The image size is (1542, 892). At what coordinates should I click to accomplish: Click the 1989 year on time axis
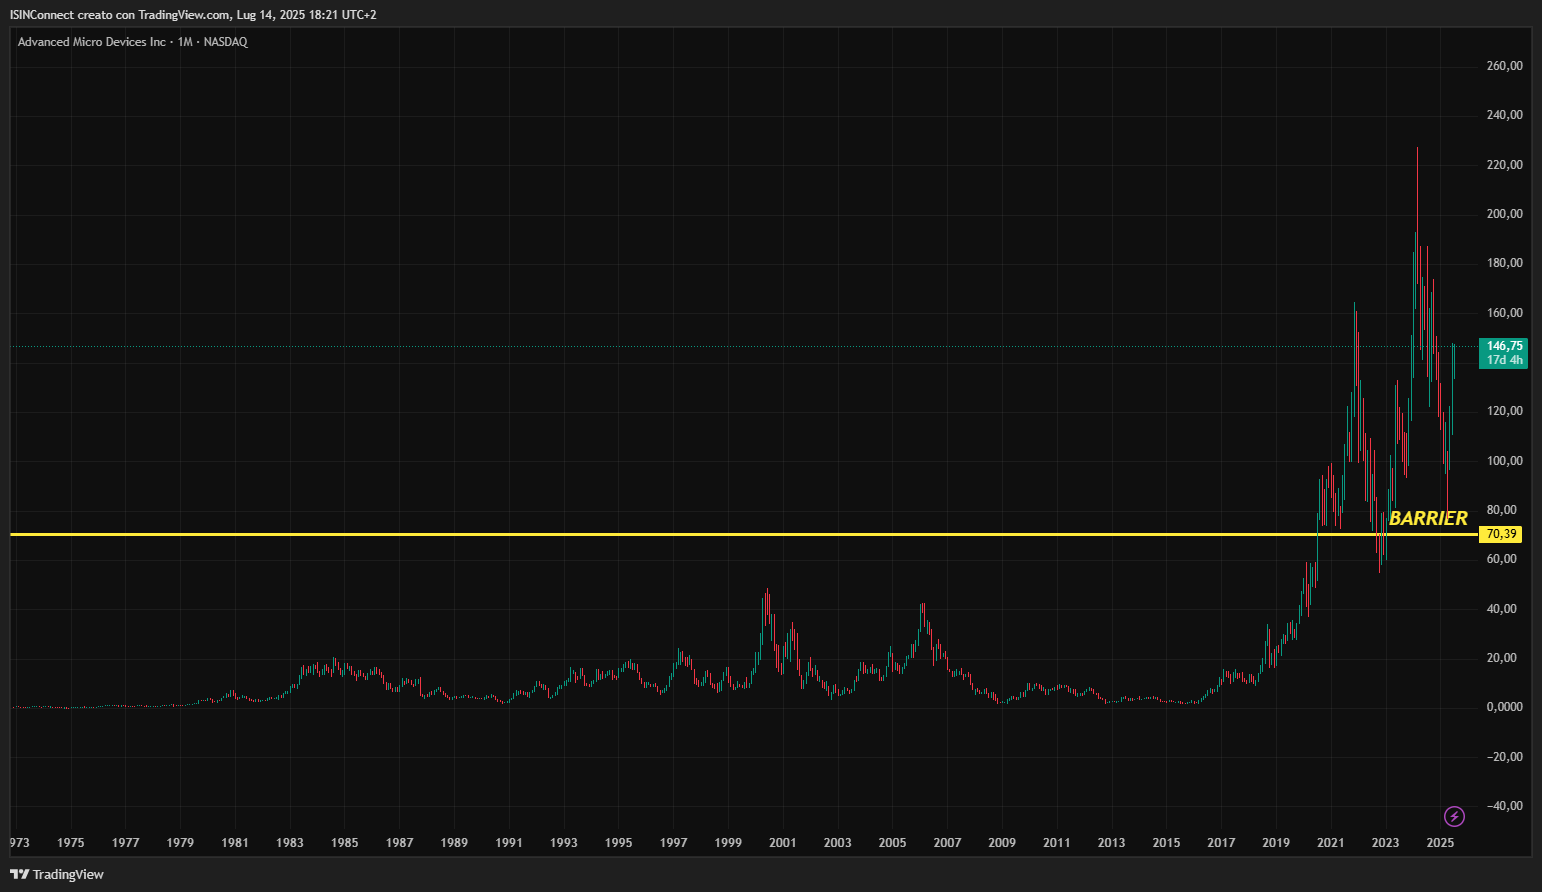[454, 843]
